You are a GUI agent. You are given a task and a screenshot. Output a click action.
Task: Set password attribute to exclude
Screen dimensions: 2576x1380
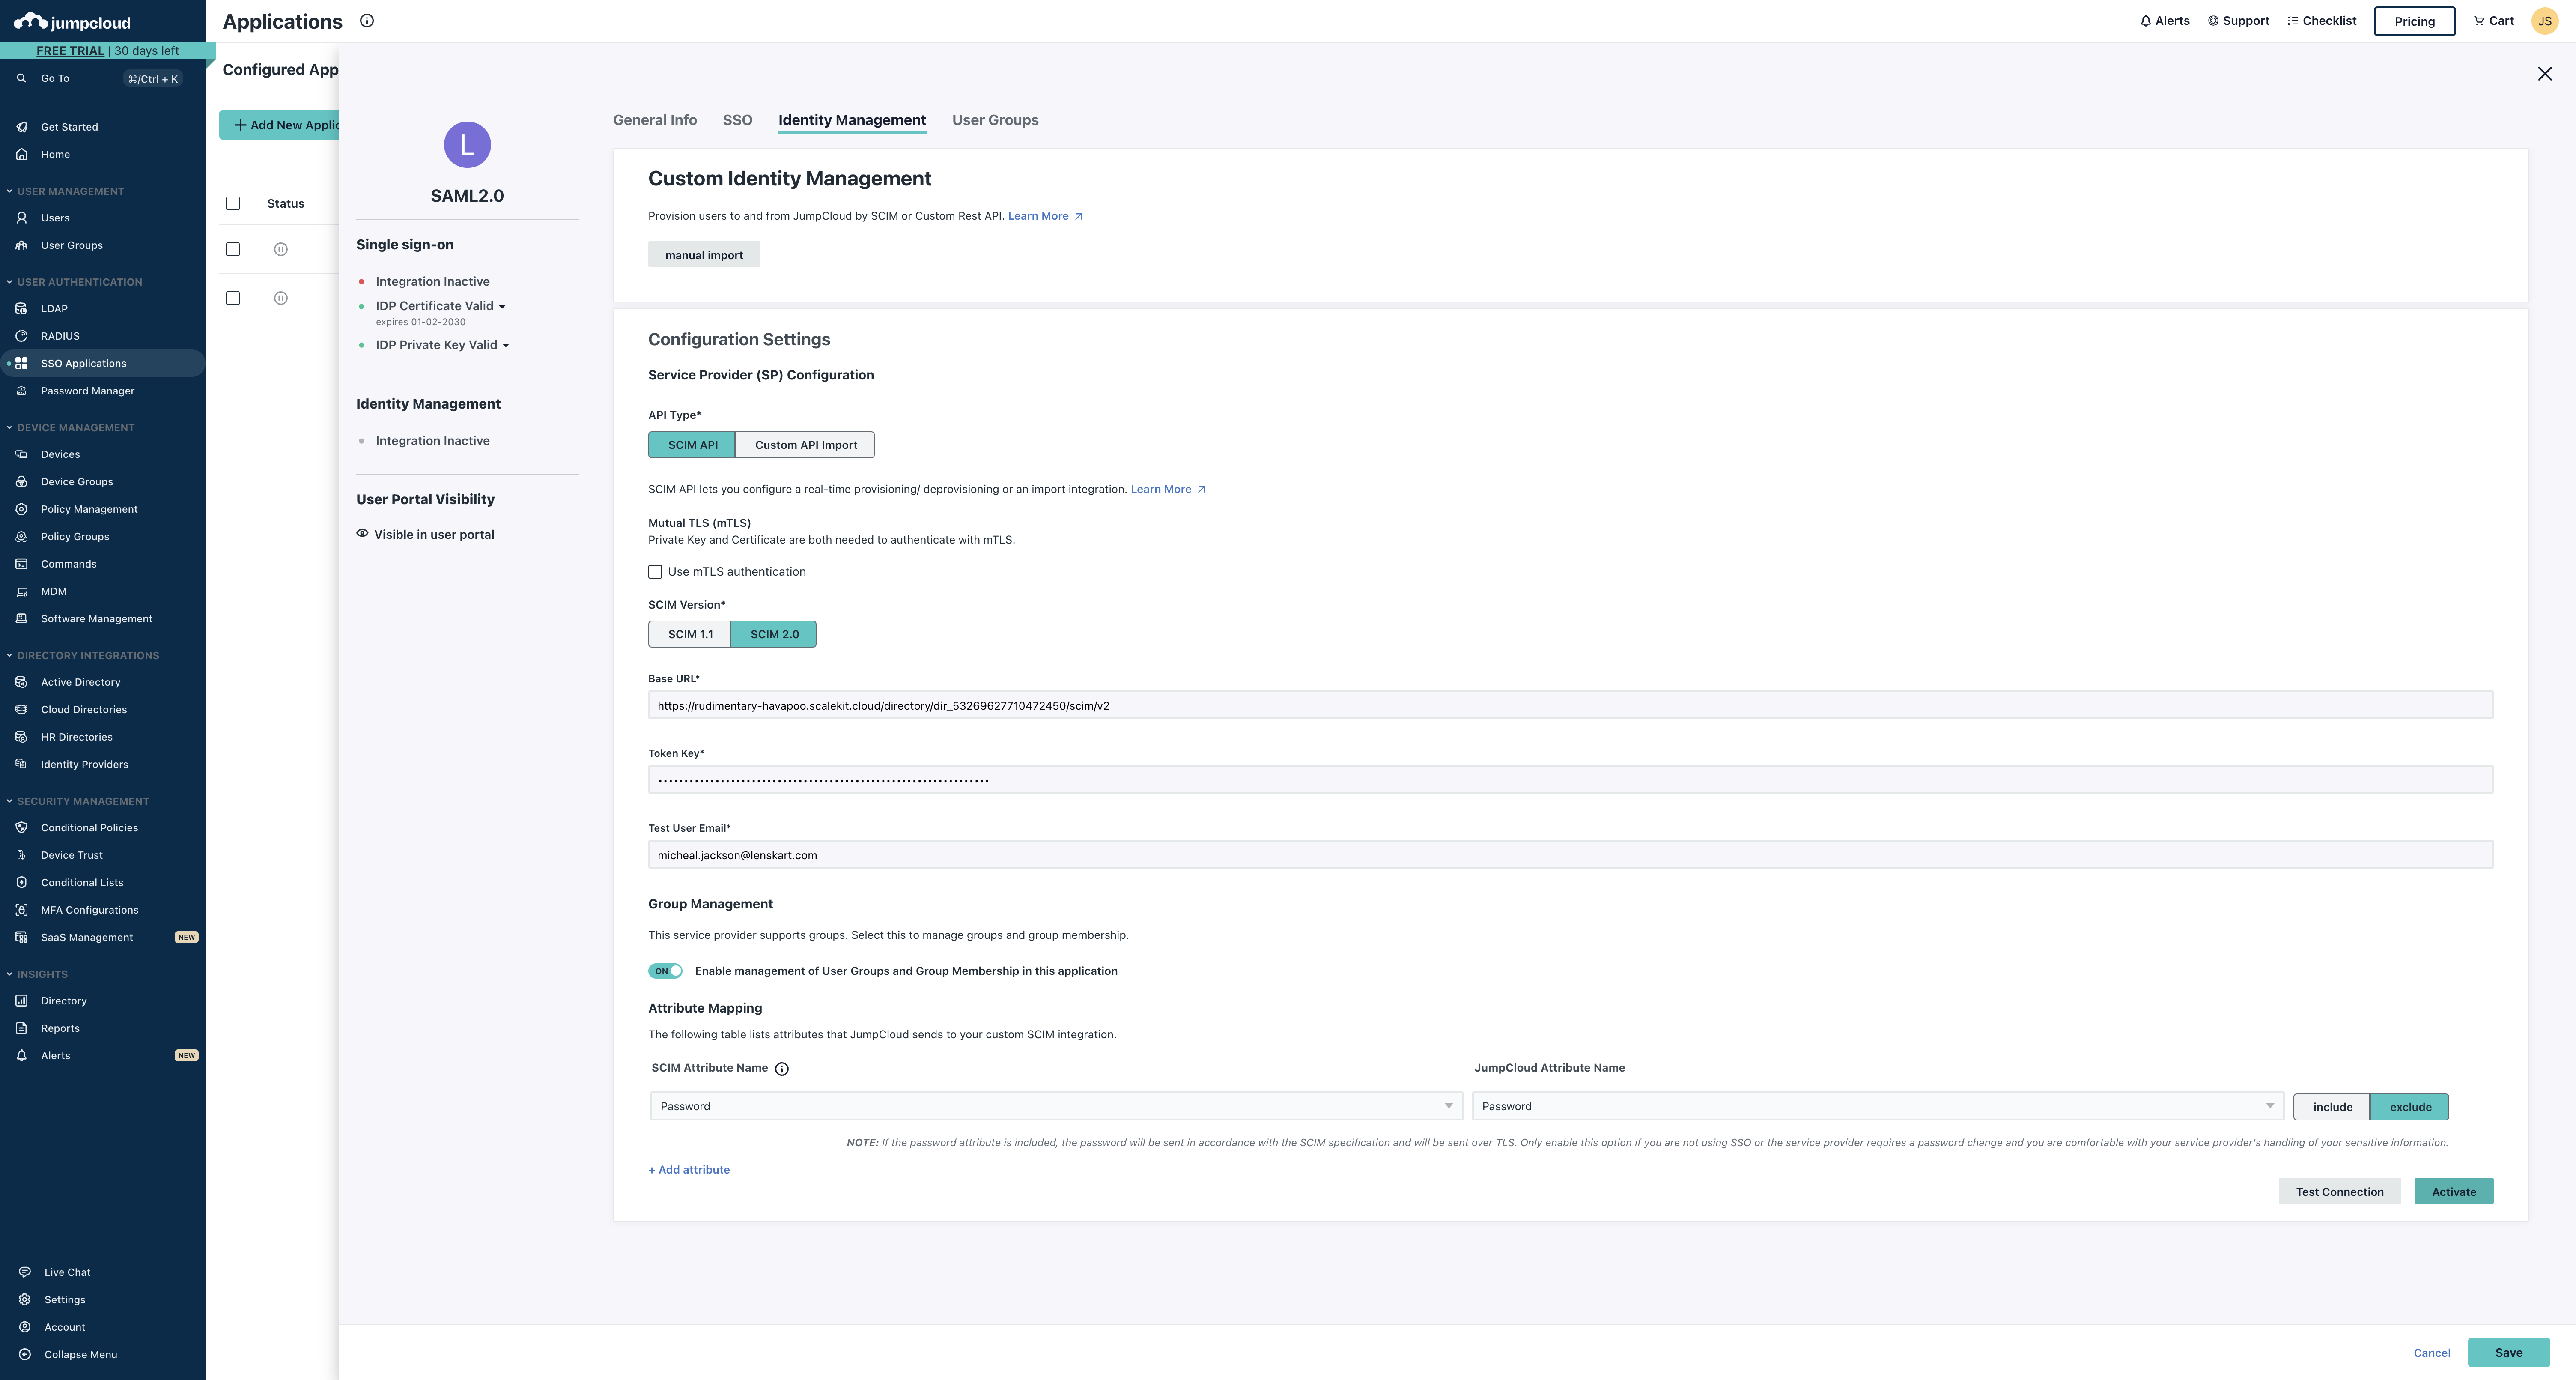coord(2410,1107)
